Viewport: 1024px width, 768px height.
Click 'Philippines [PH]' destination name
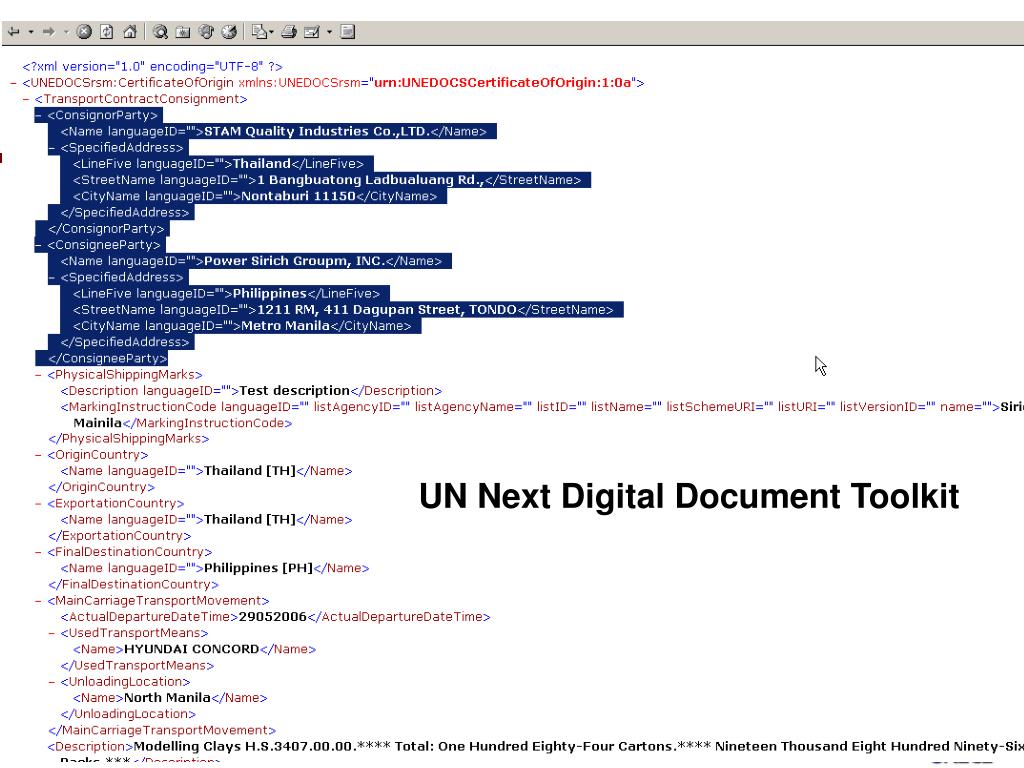coord(259,568)
